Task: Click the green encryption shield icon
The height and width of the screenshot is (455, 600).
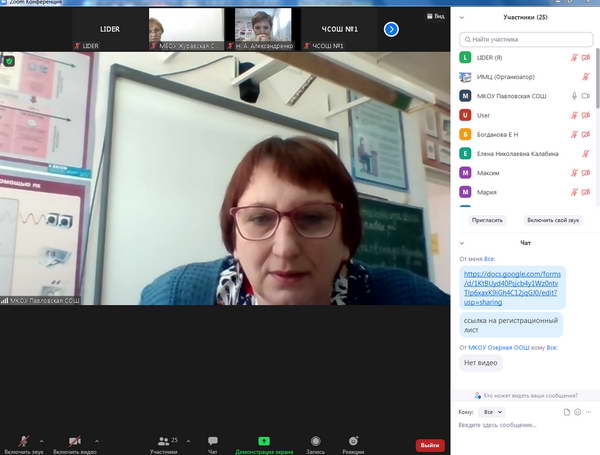Action: [9, 61]
